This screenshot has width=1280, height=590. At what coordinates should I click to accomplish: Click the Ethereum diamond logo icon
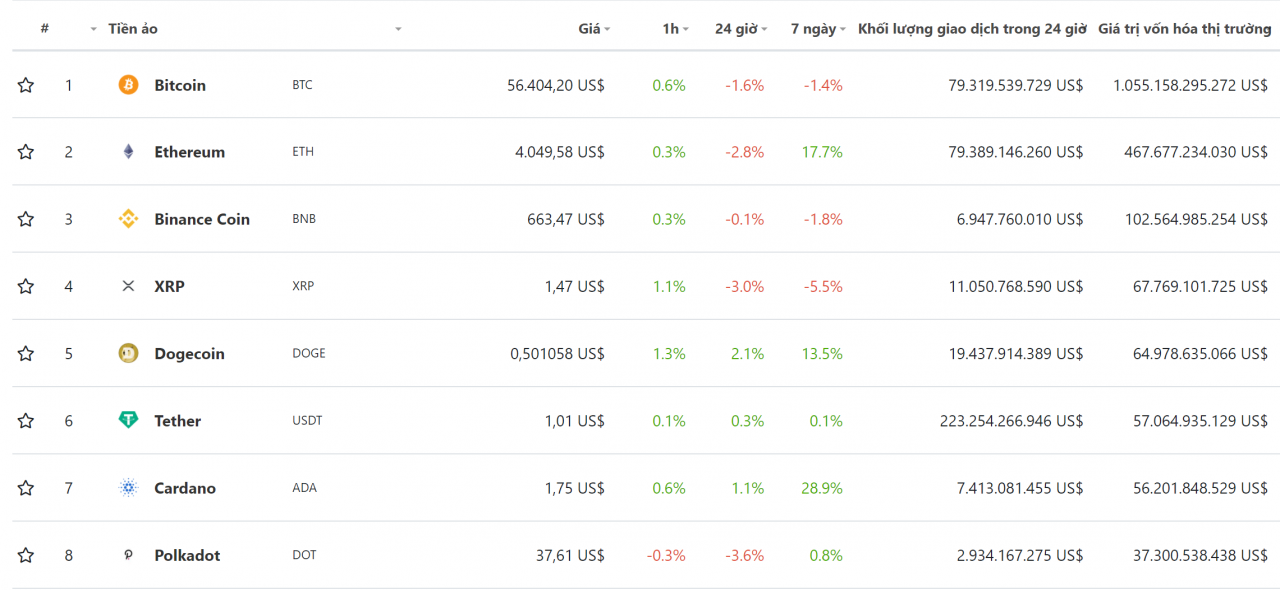point(128,152)
